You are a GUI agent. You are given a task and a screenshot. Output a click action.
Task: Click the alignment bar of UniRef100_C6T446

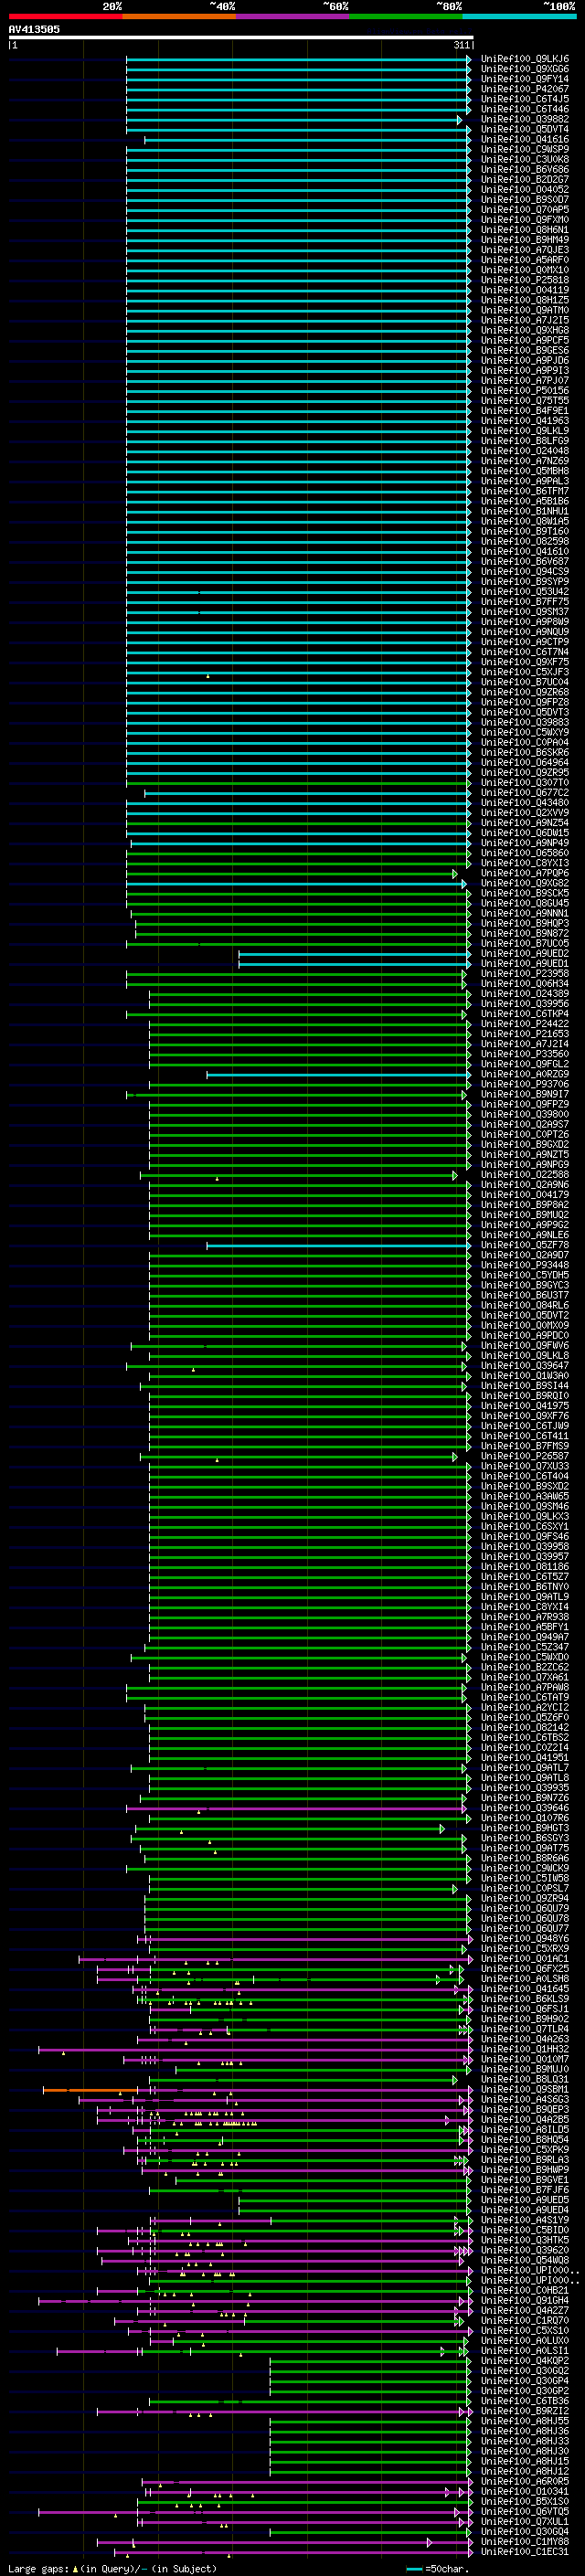(298, 109)
